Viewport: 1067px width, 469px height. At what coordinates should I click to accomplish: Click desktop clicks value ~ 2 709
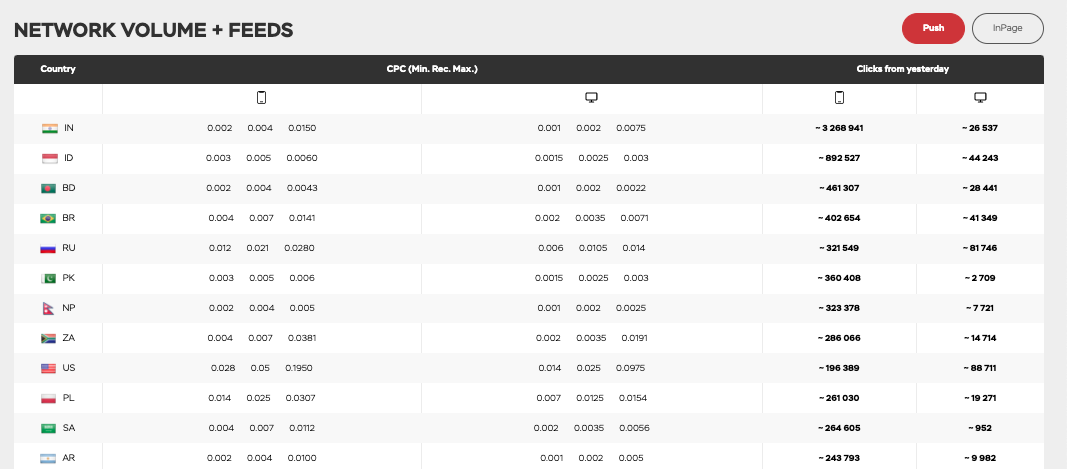point(980,278)
